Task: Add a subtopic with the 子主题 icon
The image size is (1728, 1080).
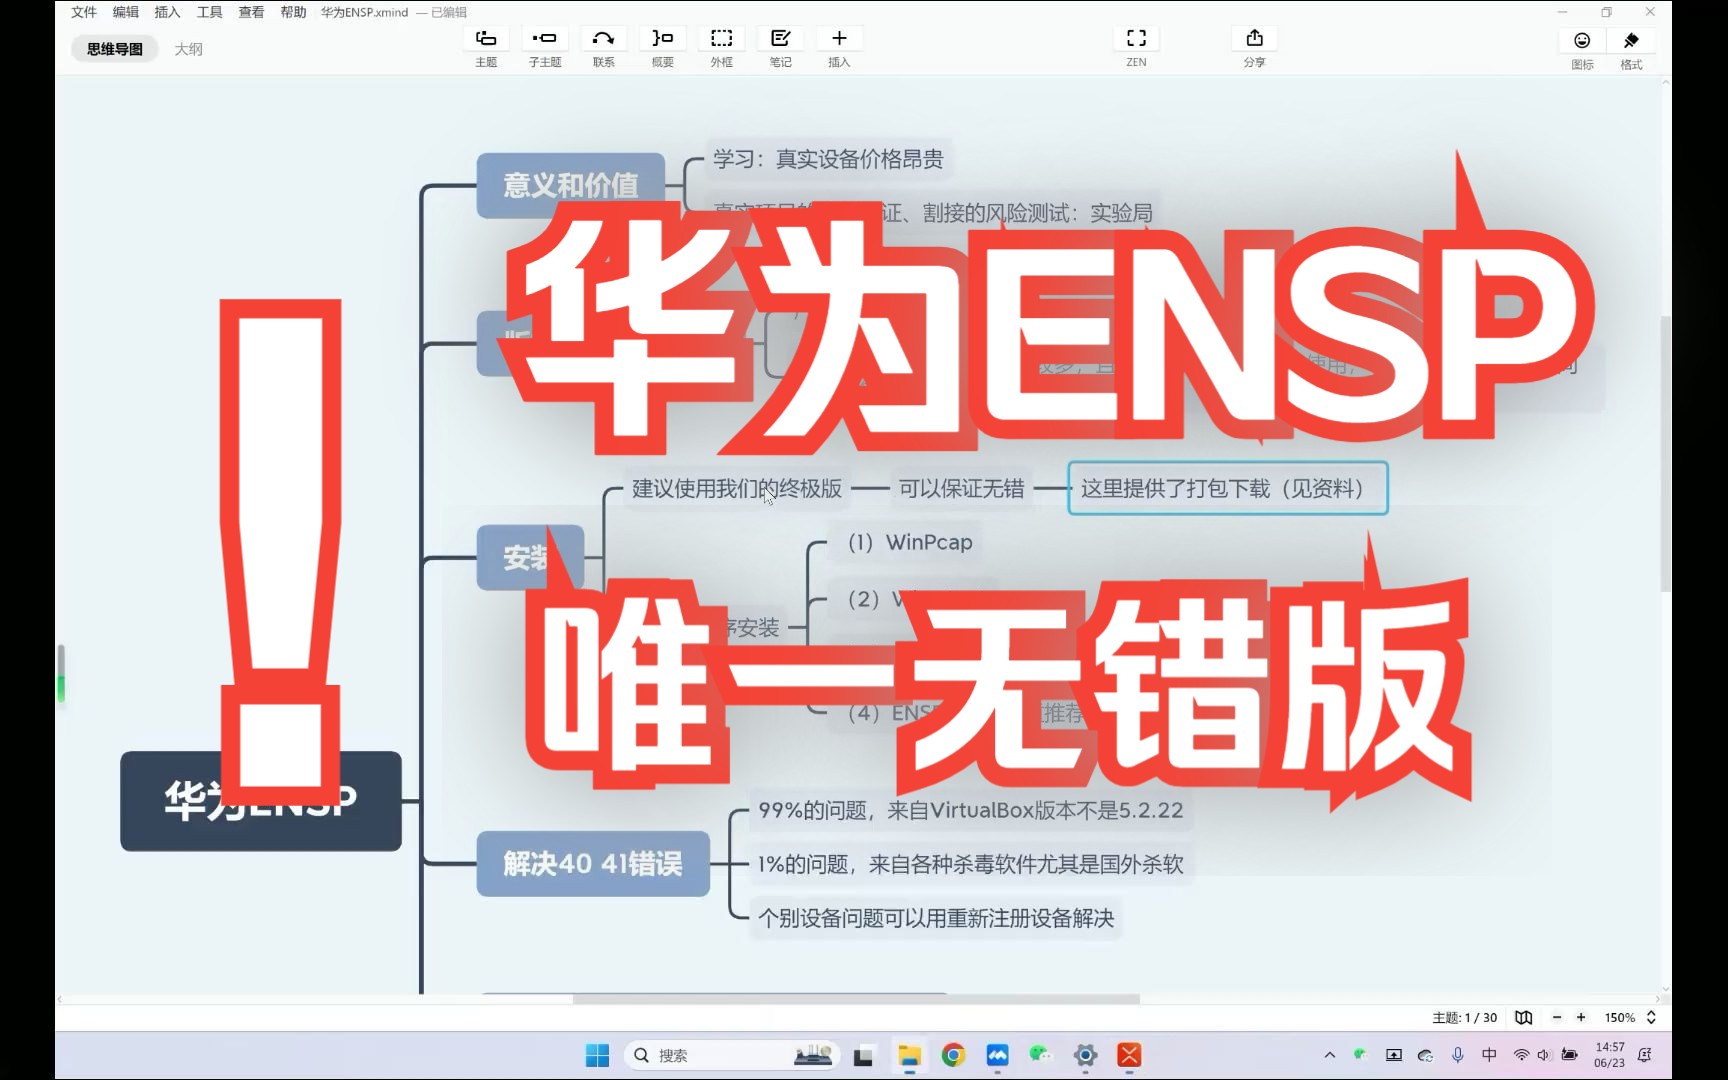Action: coord(545,39)
